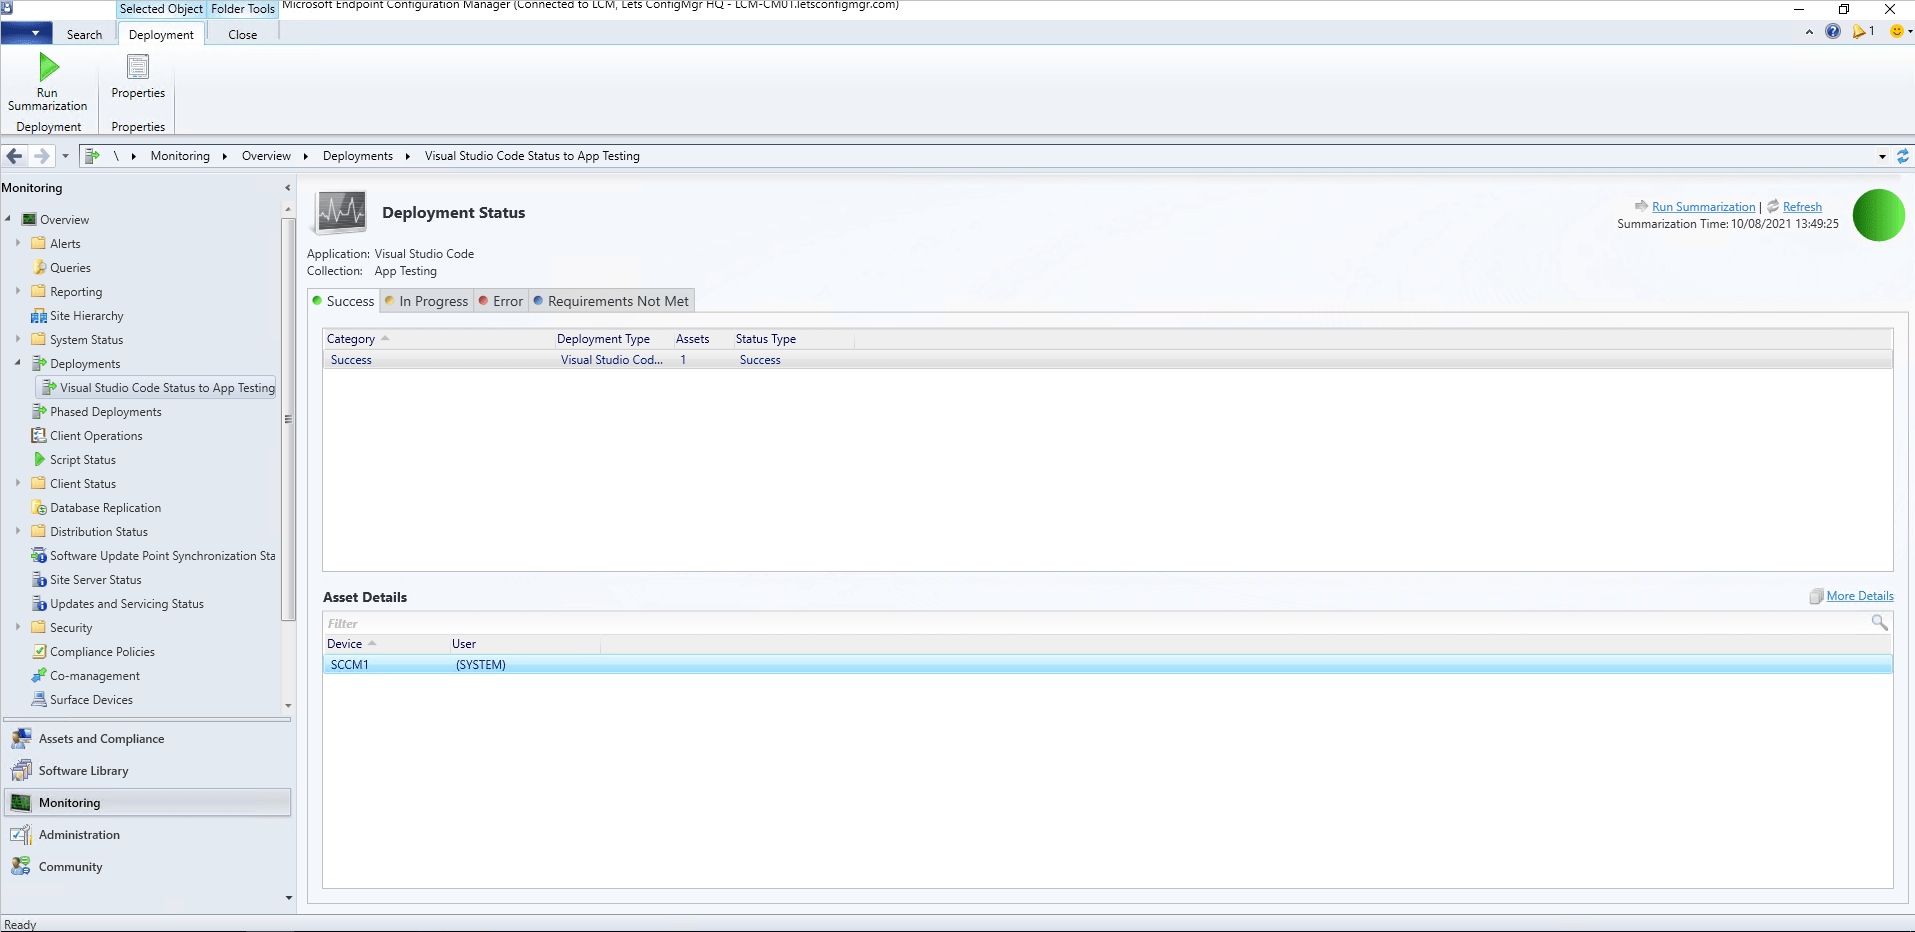Click the Software Update Point Synchronization icon
The height and width of the screenshot is (932, 1915).
pyautogui.click(x=39, y=556)
